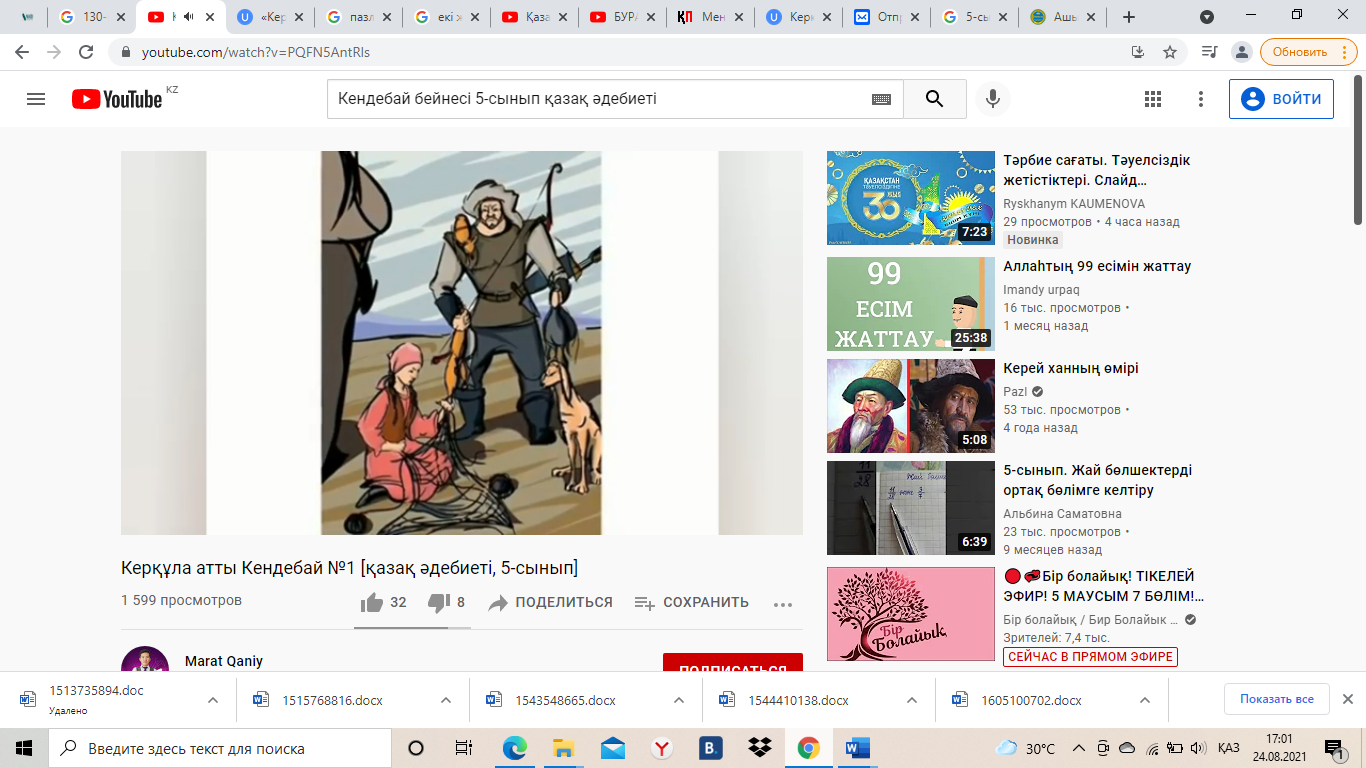
Task: Open 'Бір болайық' live stream thumbnail
Action: [911, 614]
